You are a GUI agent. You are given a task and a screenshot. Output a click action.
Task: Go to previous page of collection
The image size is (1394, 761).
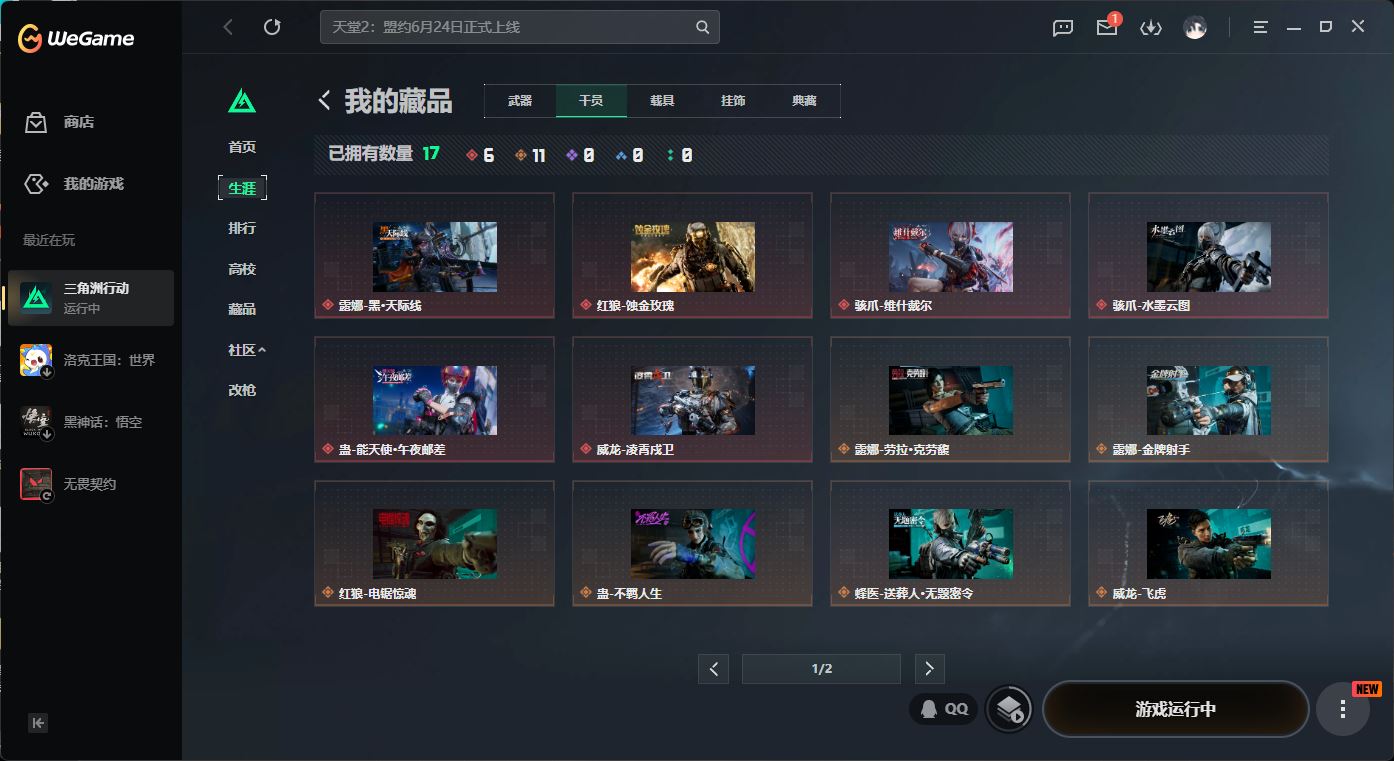click(x=713, y=669)
